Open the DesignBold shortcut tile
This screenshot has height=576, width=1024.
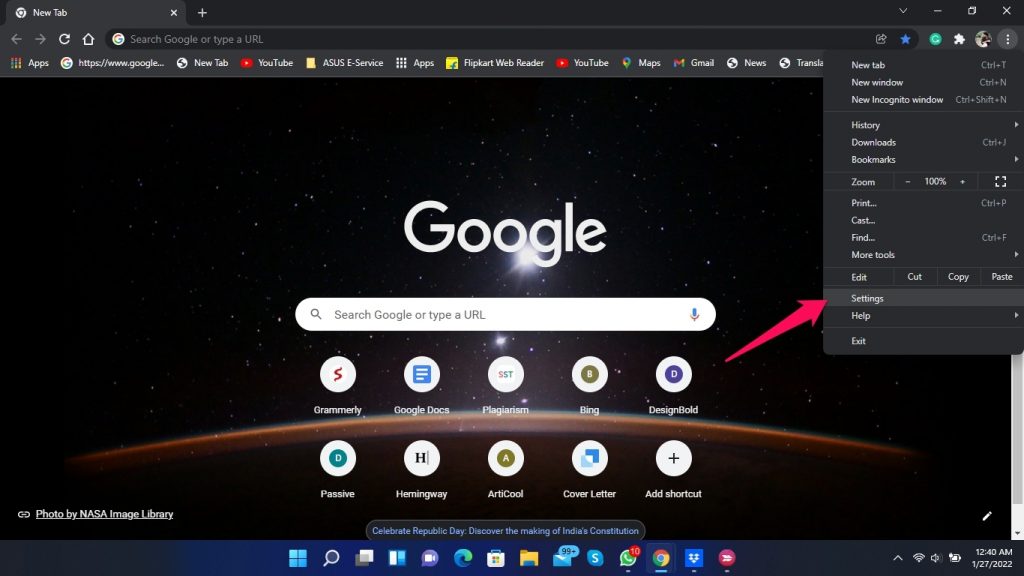pyautogui.click(x=673, y=385)
